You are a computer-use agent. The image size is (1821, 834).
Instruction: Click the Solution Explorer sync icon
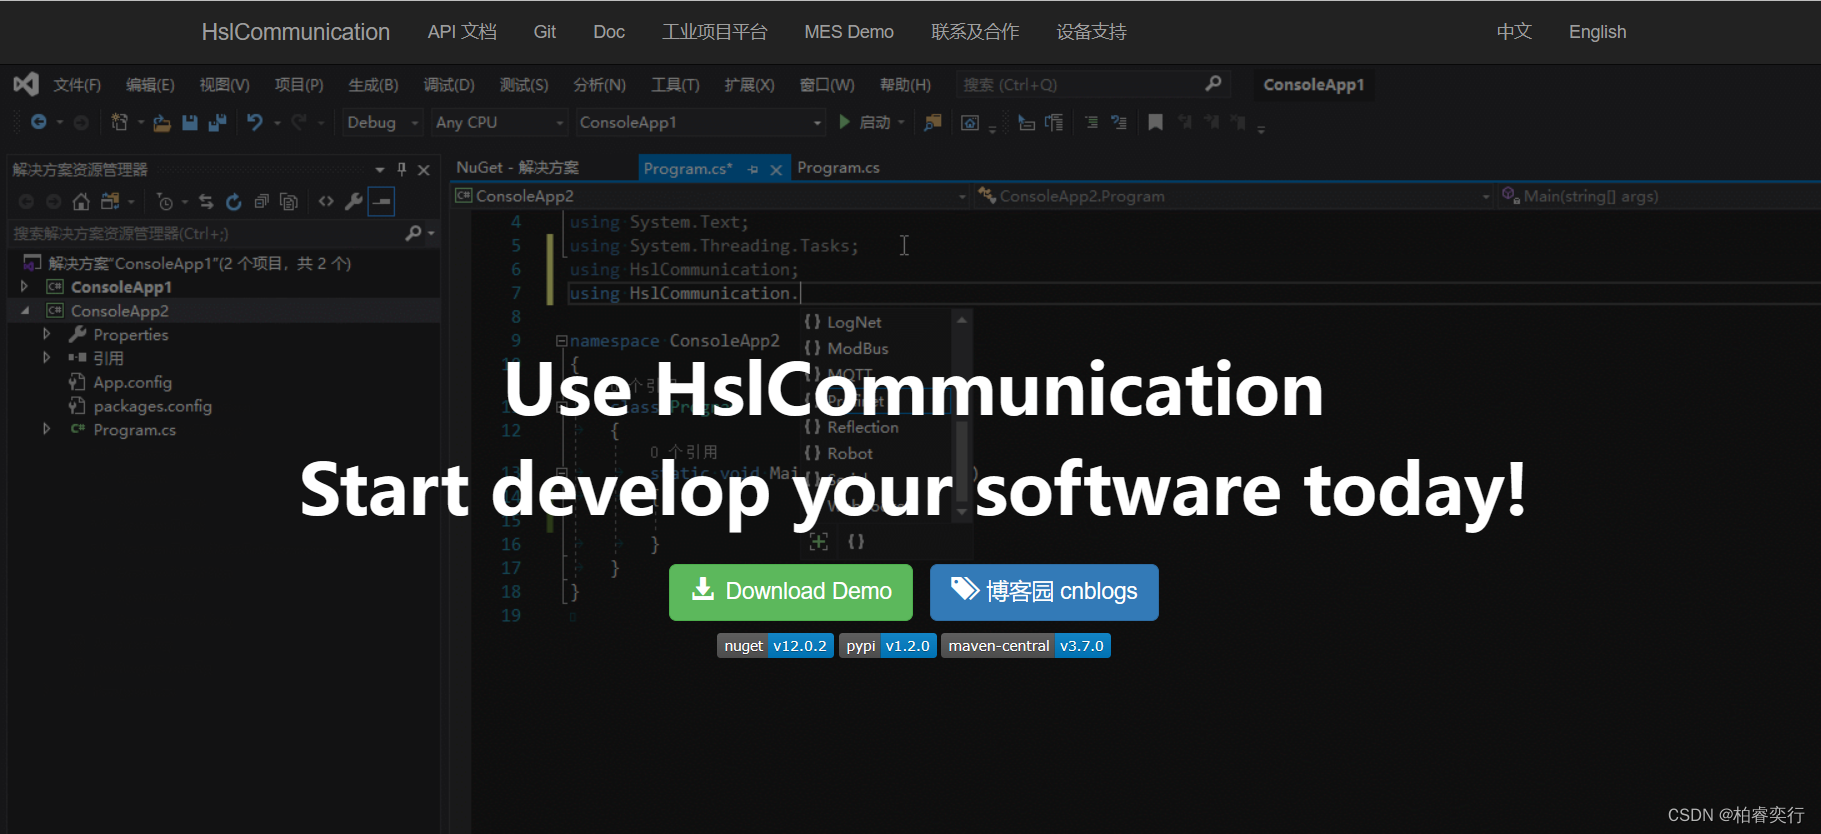coord(206,202)
